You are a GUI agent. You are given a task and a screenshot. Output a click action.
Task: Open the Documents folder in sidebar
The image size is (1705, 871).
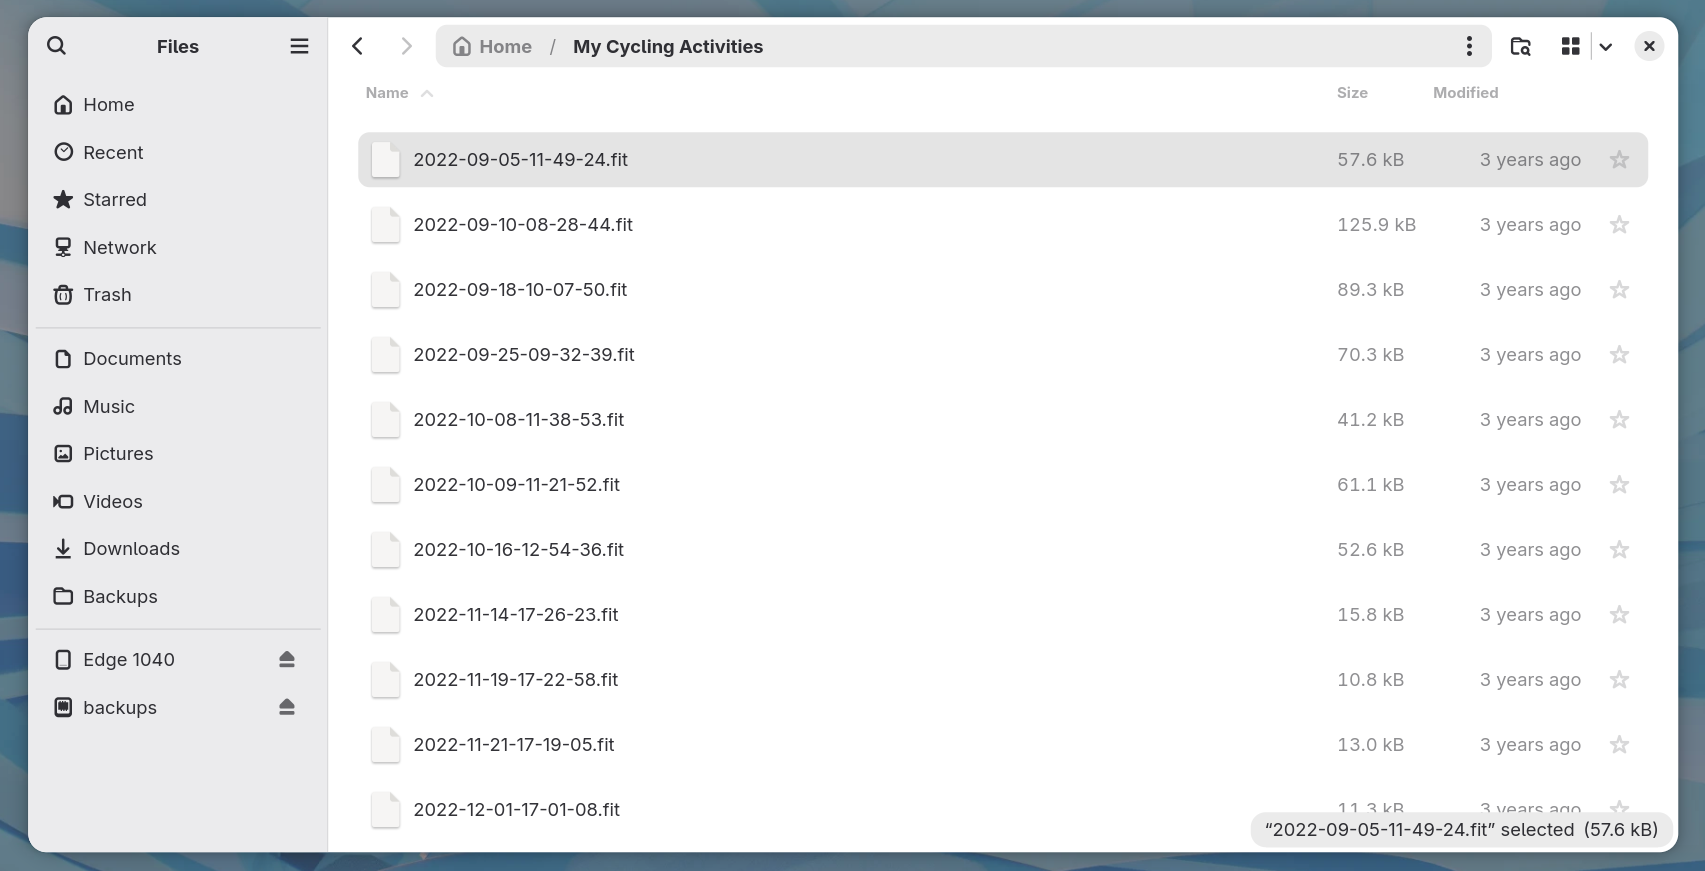click(x=178, y=359)
